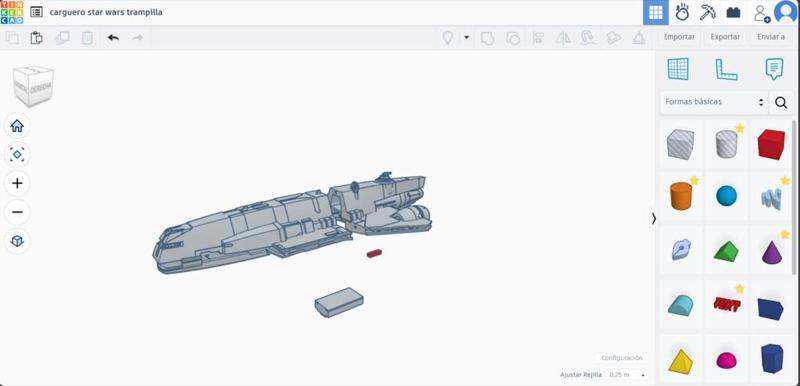
Task: Click the design title carguero star wars trampilla
Action: 106,12
